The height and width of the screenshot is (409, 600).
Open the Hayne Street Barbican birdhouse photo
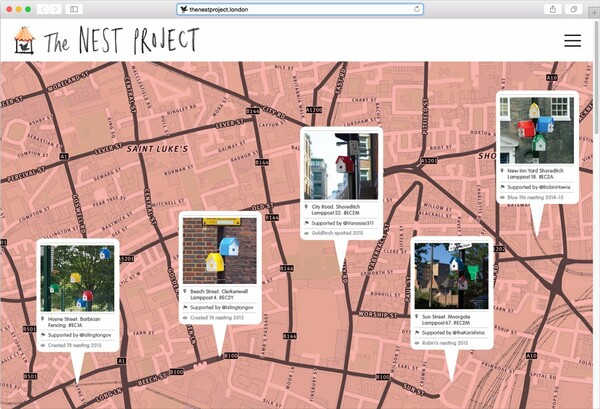[77, 278]
